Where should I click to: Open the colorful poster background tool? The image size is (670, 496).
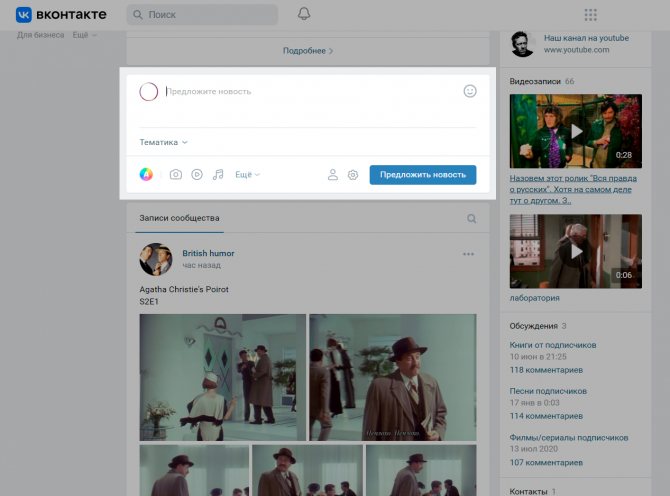[146, 174]
